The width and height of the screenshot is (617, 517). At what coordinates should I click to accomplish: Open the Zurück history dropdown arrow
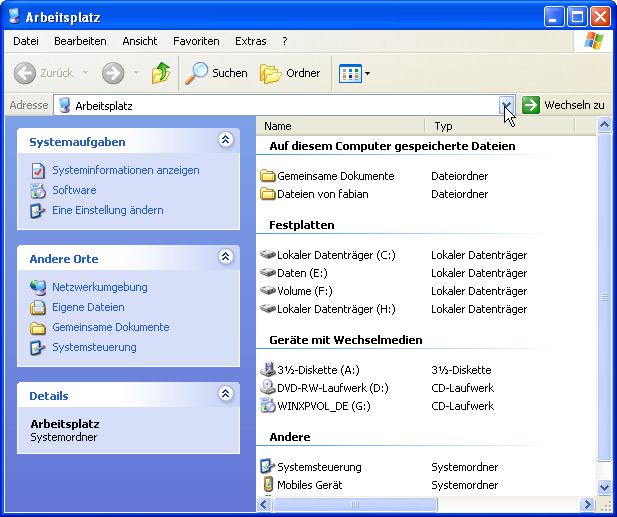tap(85, 73)
